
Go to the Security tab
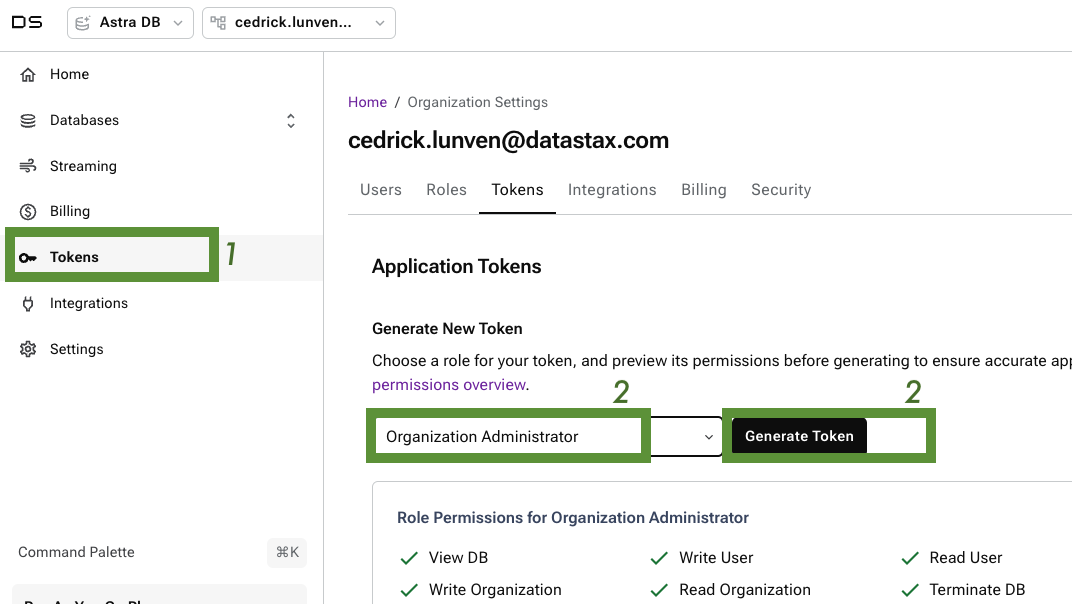781,190
